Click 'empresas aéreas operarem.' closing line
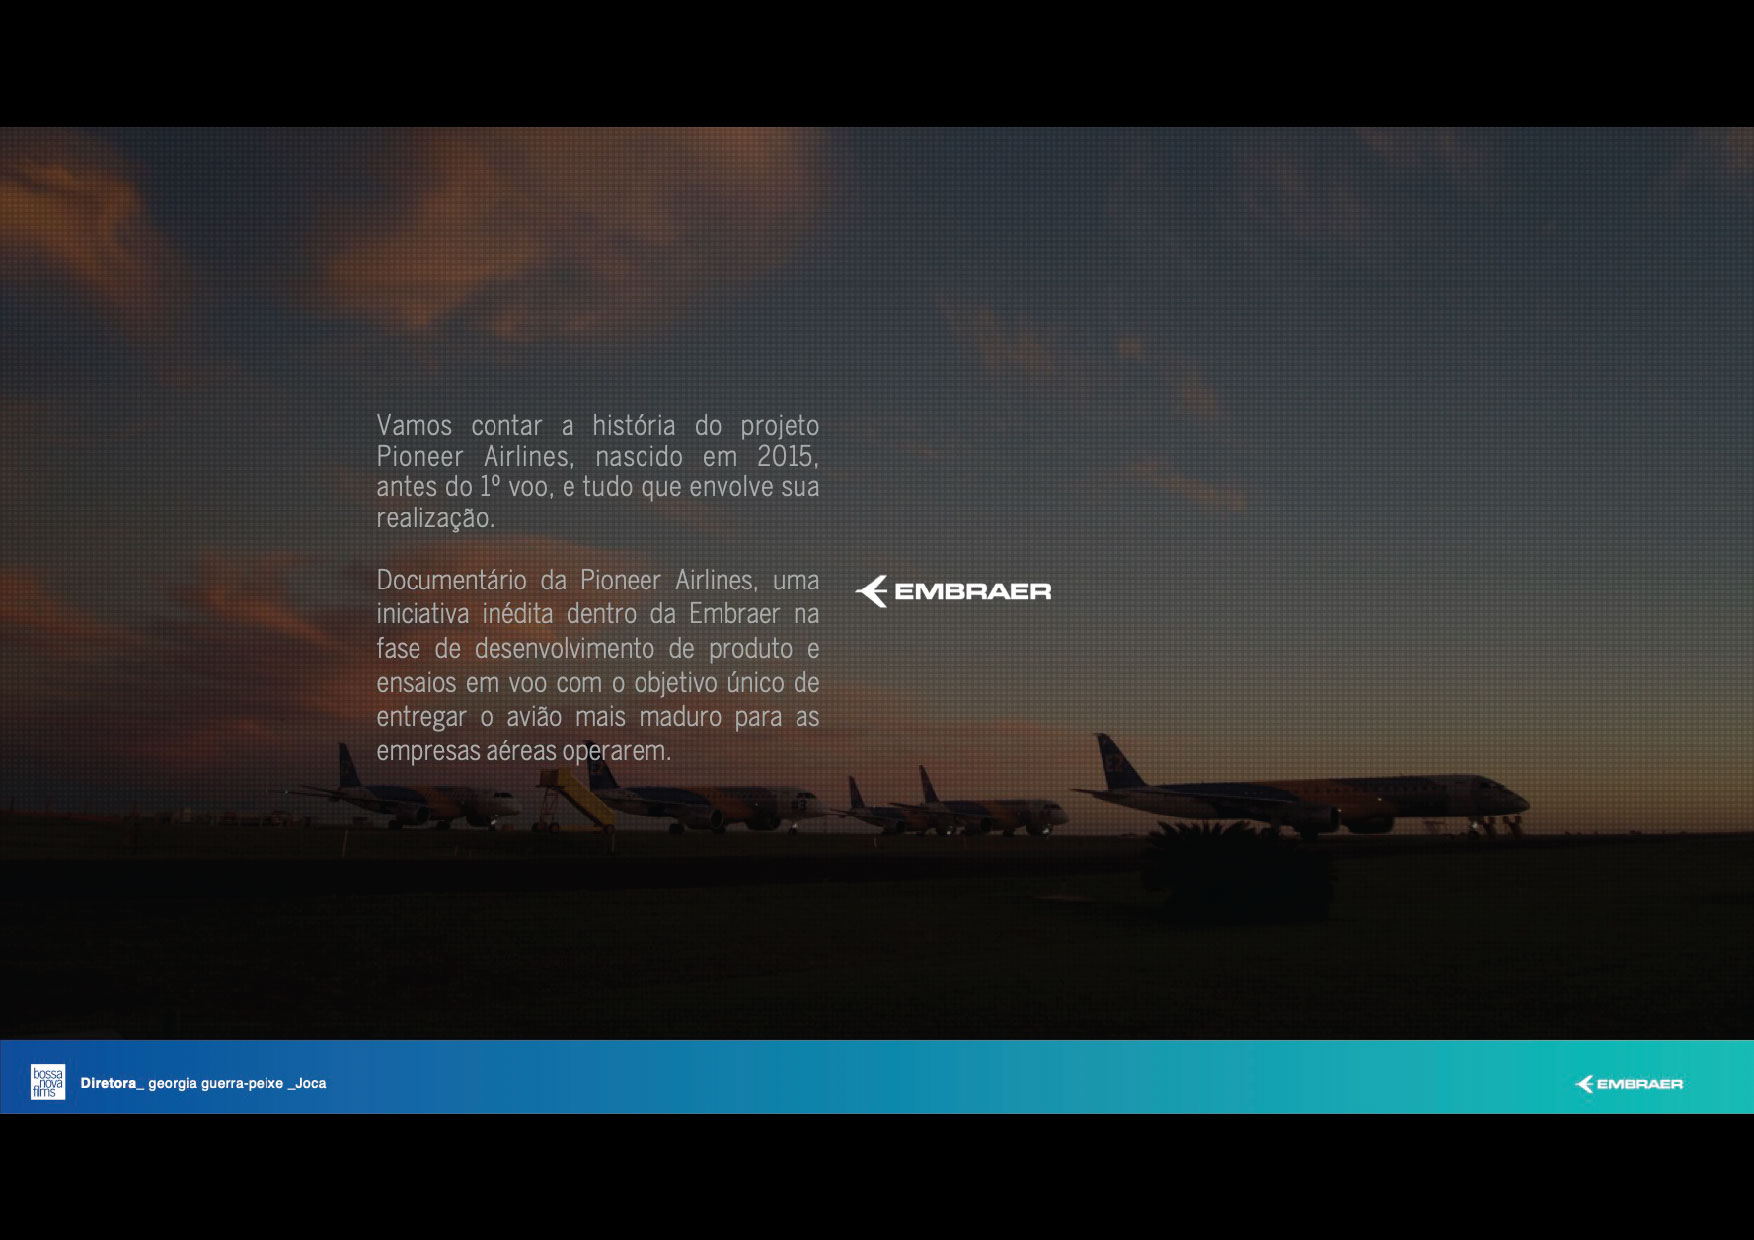Screen dimensions: 1754x1240 [x=523, y=751]
